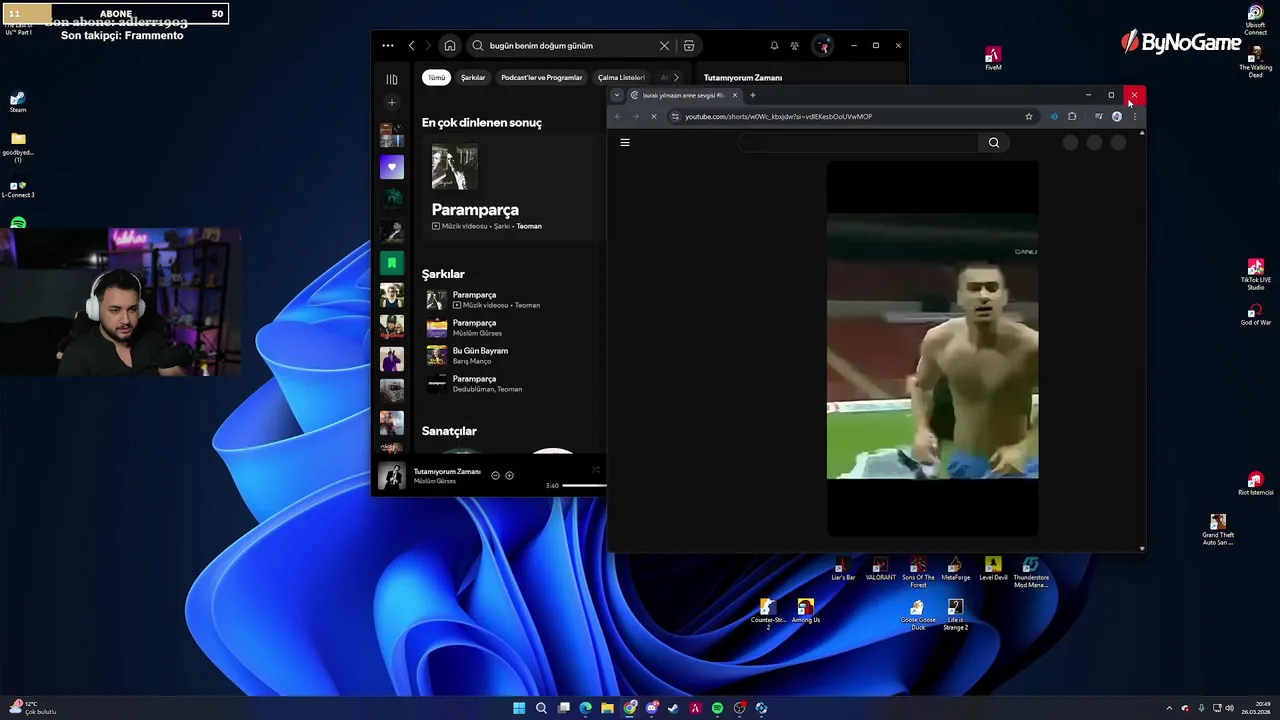This screenshot has height=720, width=1280.
Task: Add Tutamıyorum Zamanı to library plus icon
Action: [509, 475]
